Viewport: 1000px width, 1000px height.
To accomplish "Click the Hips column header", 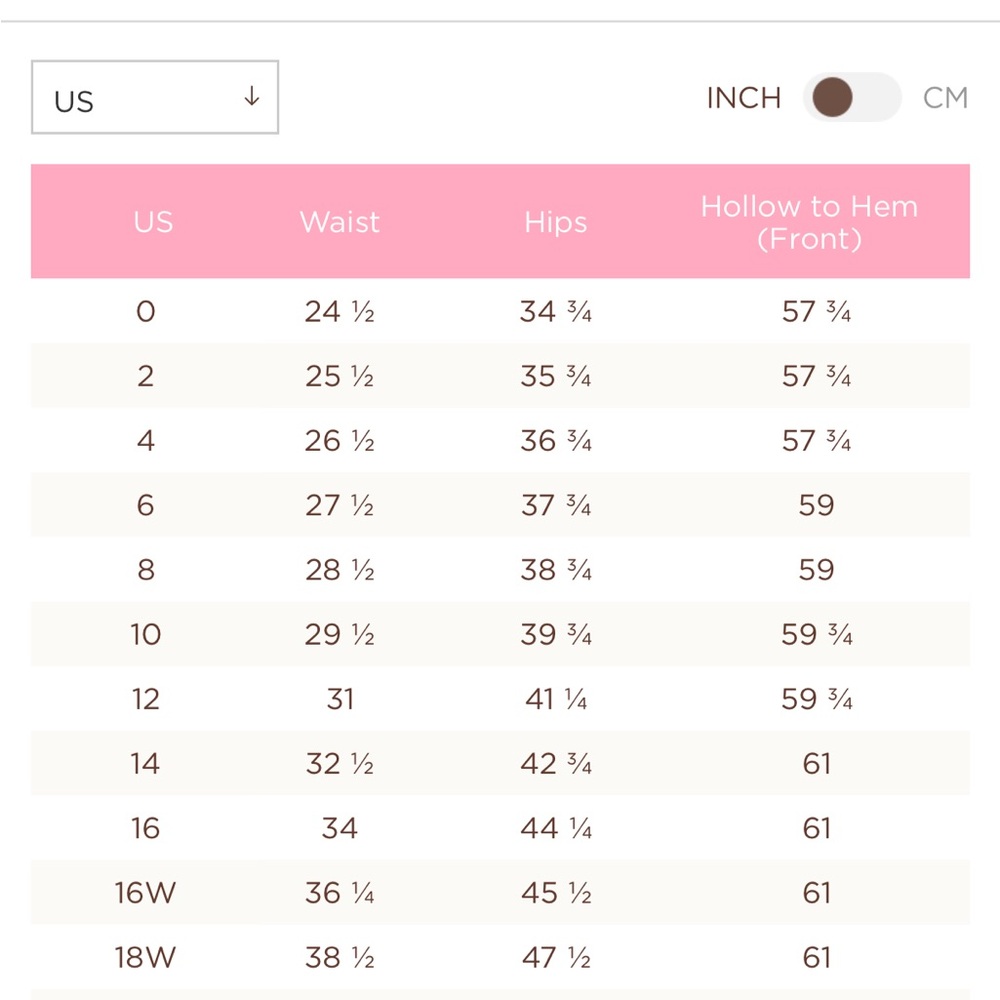I will 555,223.
